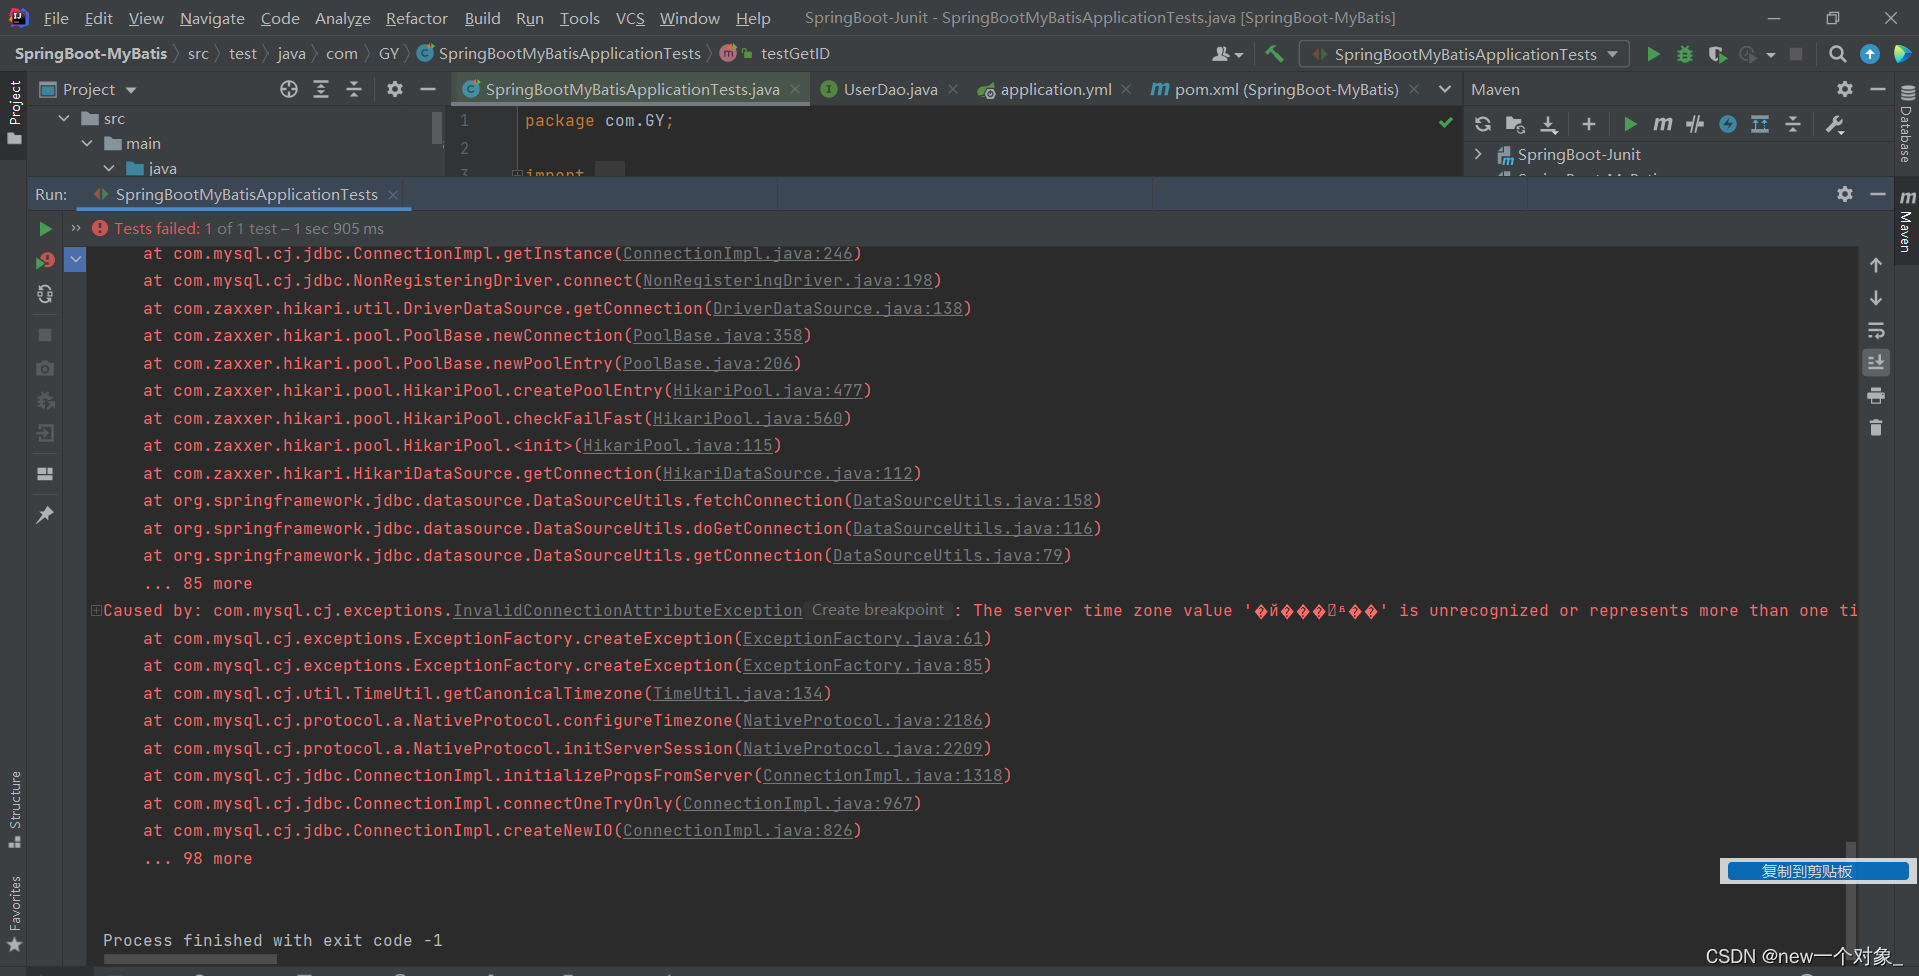Switch to application.yml tab
1919x976 pixels.
pyautogui.click(x=1055, y=89)
